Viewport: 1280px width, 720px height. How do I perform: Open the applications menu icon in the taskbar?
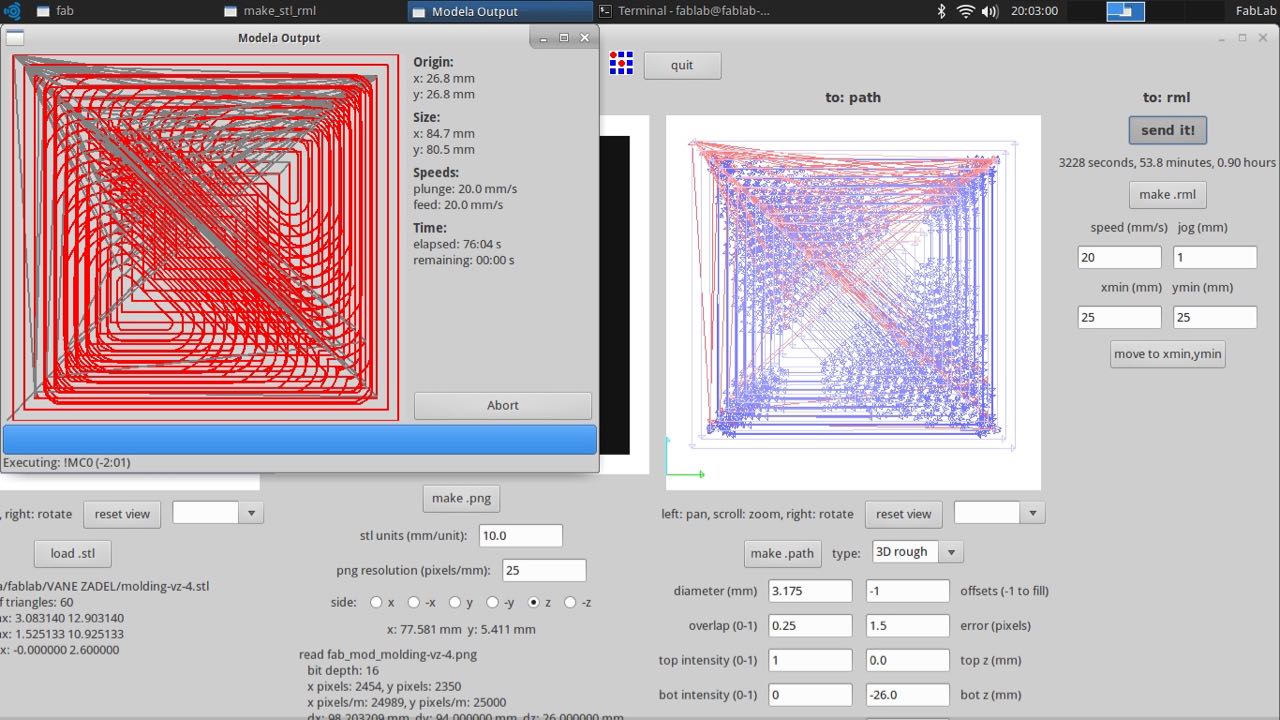coord(12,11)
